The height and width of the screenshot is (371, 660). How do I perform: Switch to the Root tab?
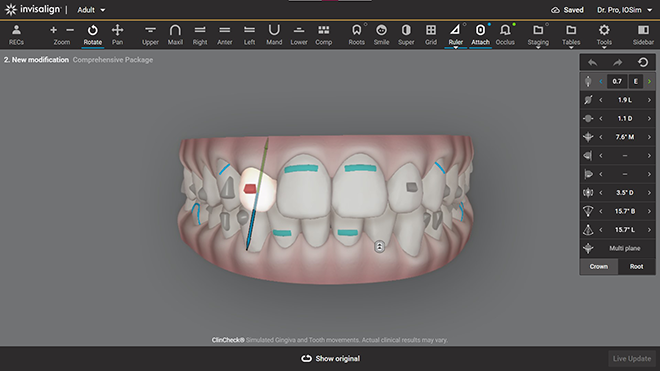point(636,267)
